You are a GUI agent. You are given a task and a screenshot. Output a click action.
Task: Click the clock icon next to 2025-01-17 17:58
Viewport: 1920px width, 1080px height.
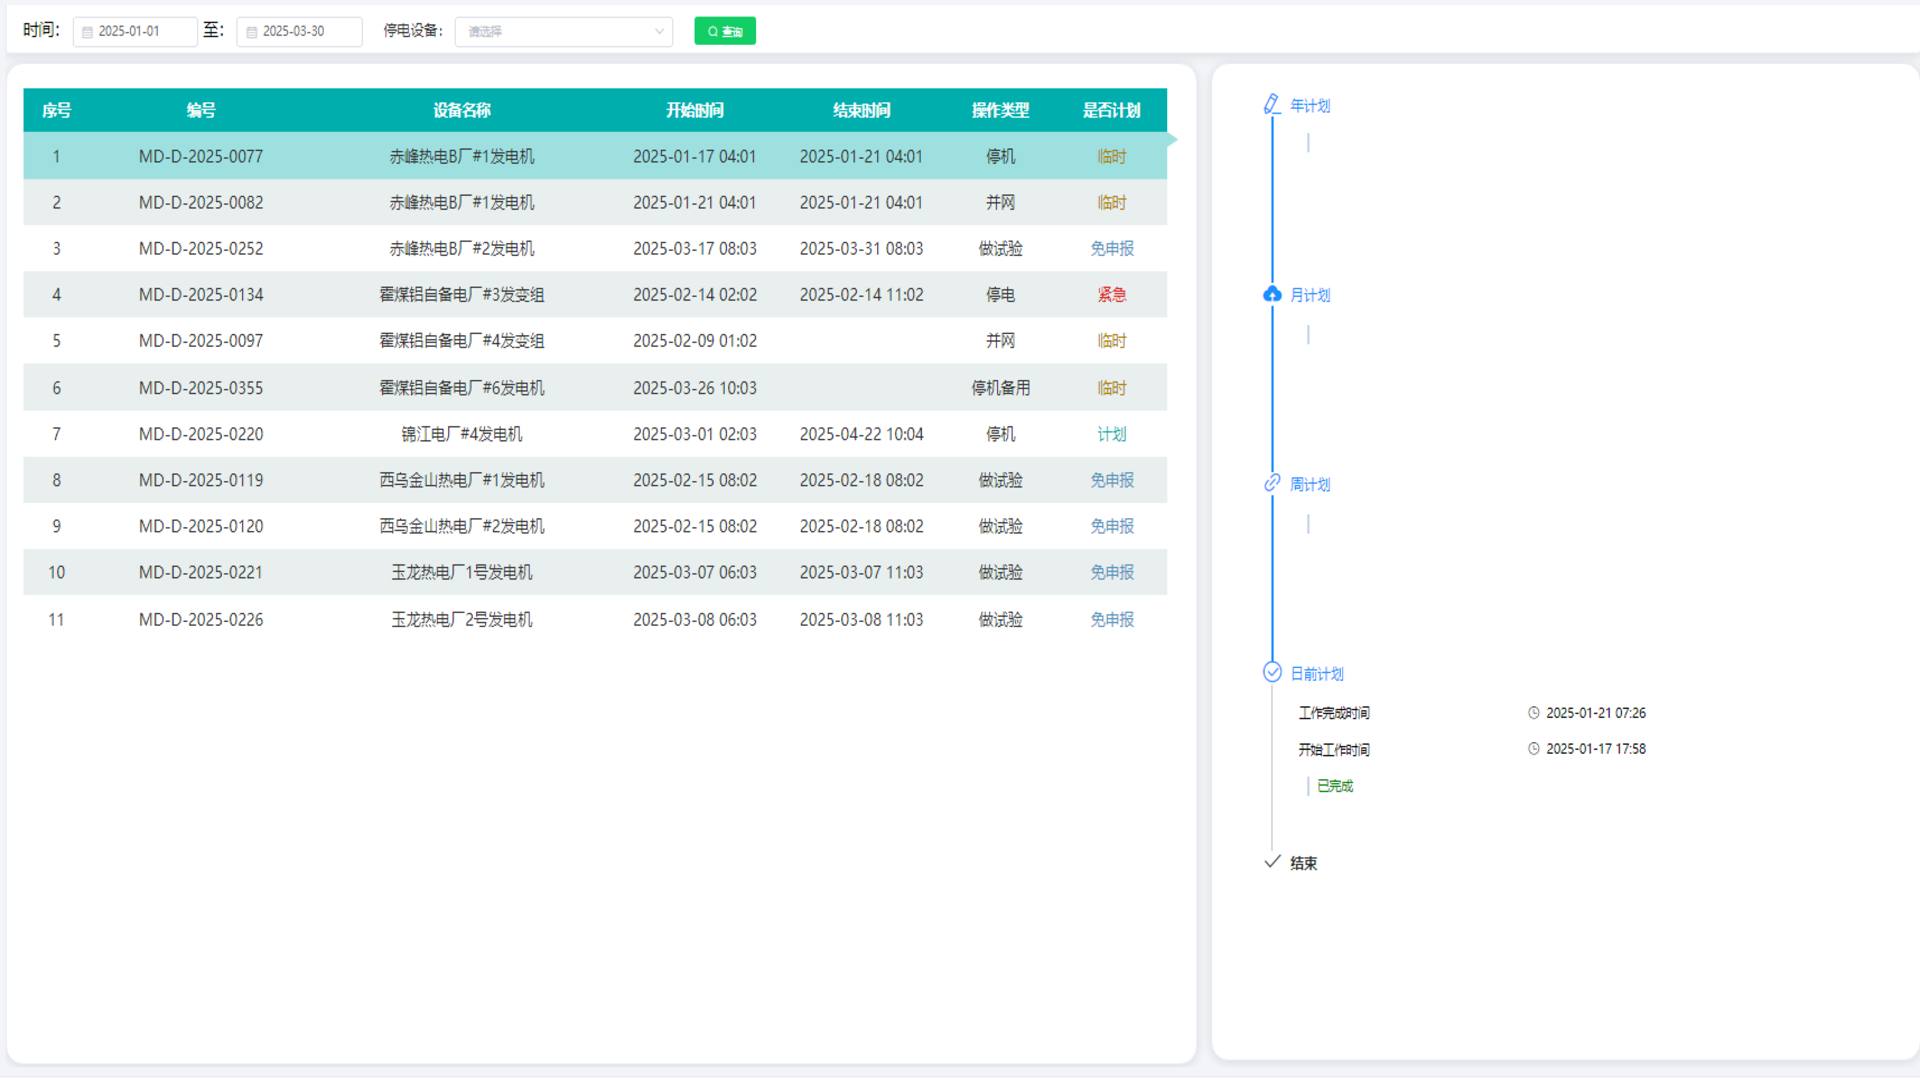click(x=1533, y=749)
